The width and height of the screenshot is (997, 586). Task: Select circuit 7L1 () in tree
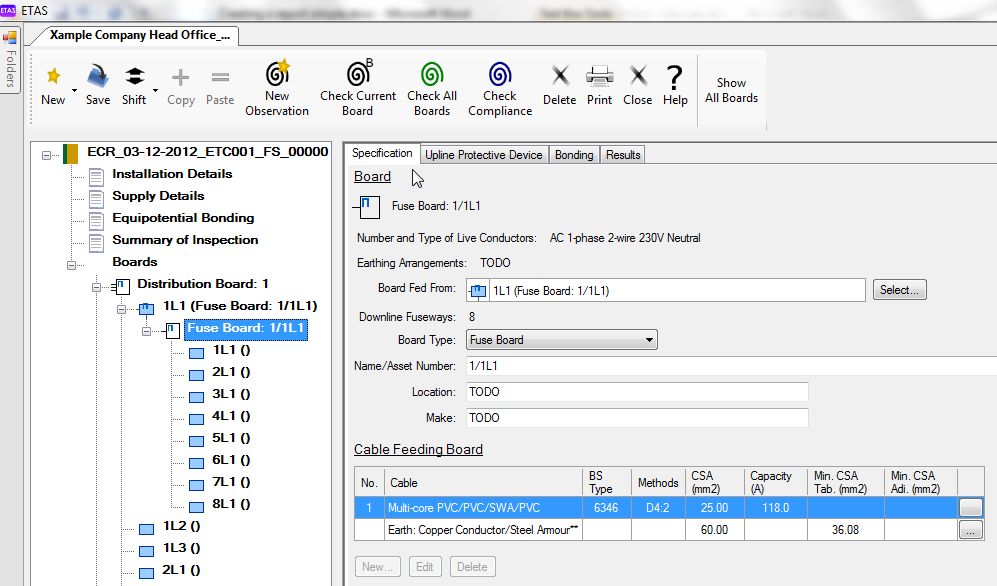(231, 482)
